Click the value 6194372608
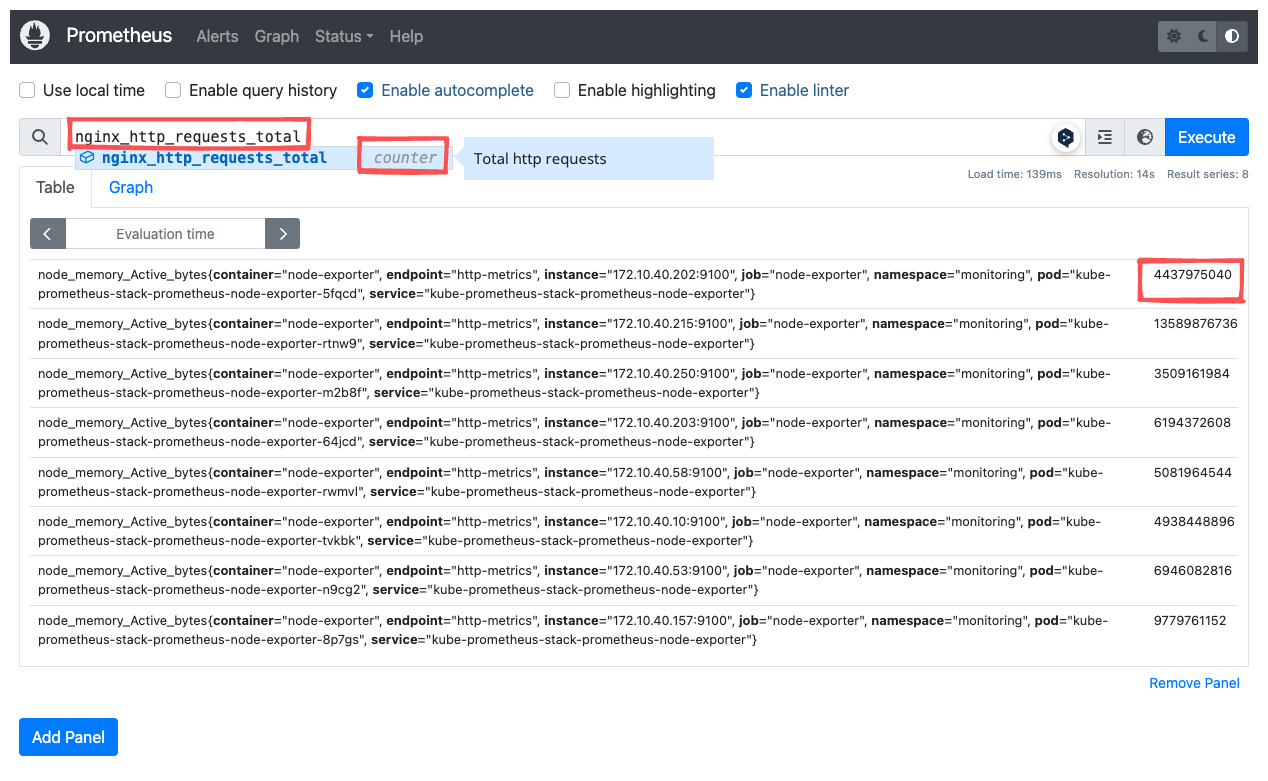 1192,422
